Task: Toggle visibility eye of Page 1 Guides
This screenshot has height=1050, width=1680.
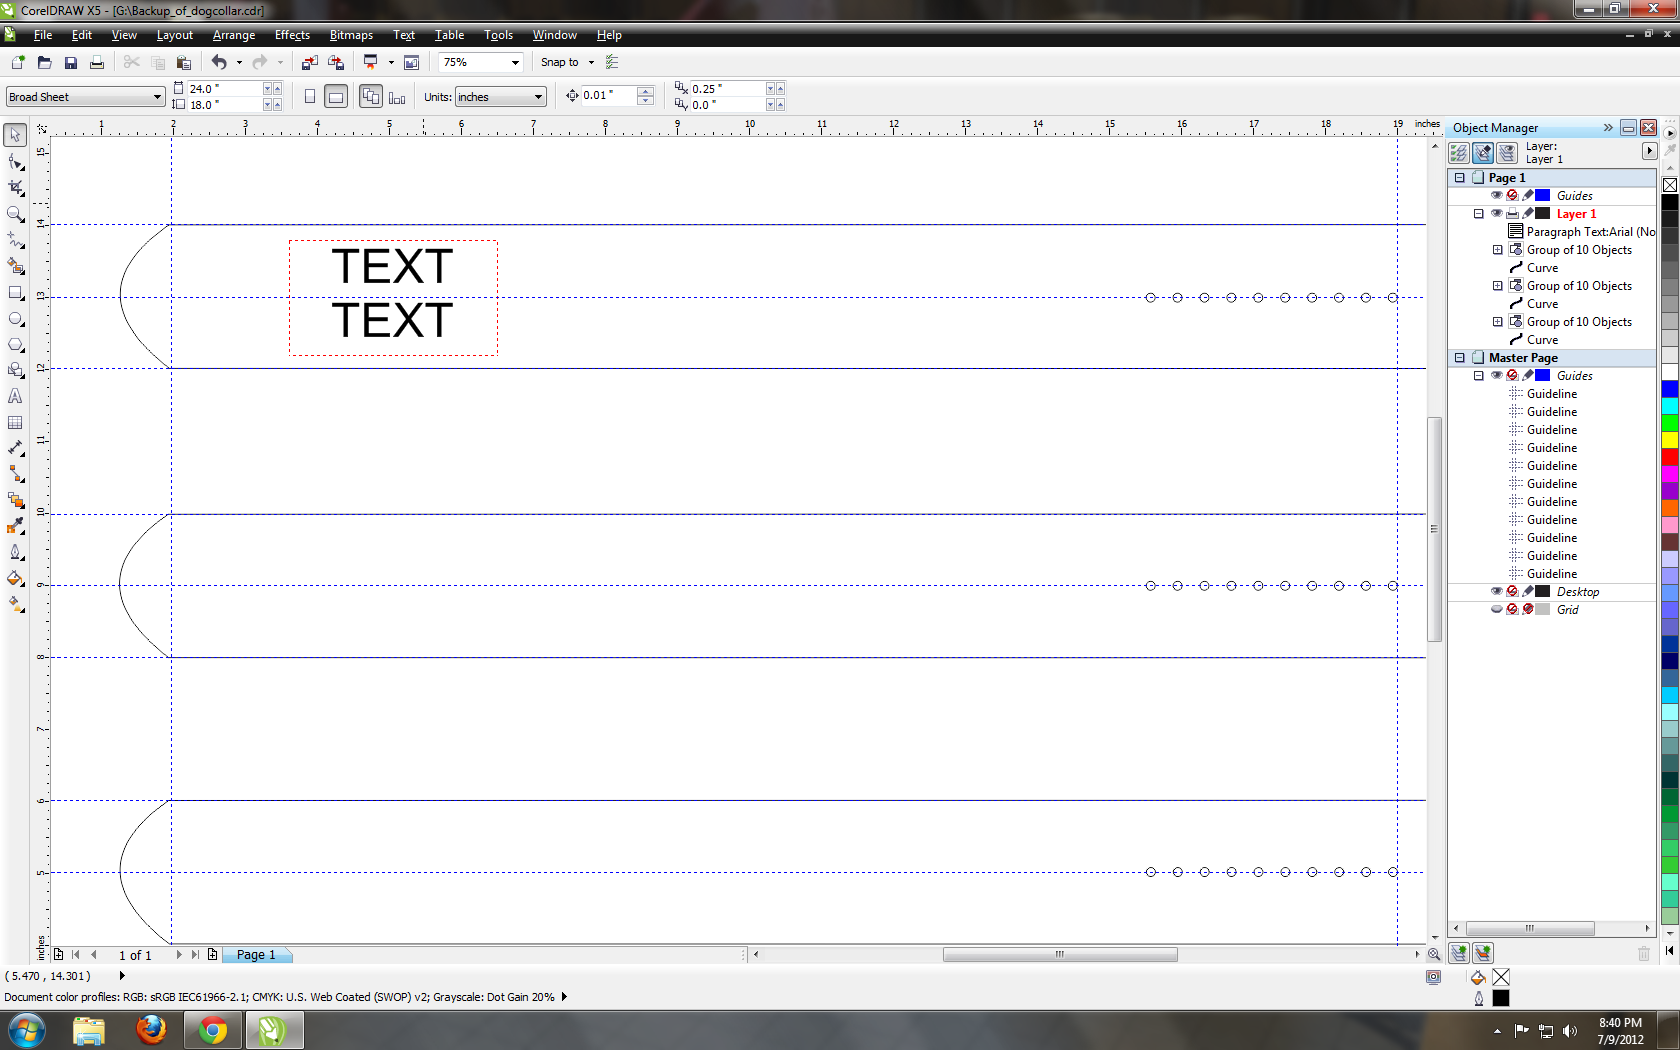Action: [x=1496, y=195]
